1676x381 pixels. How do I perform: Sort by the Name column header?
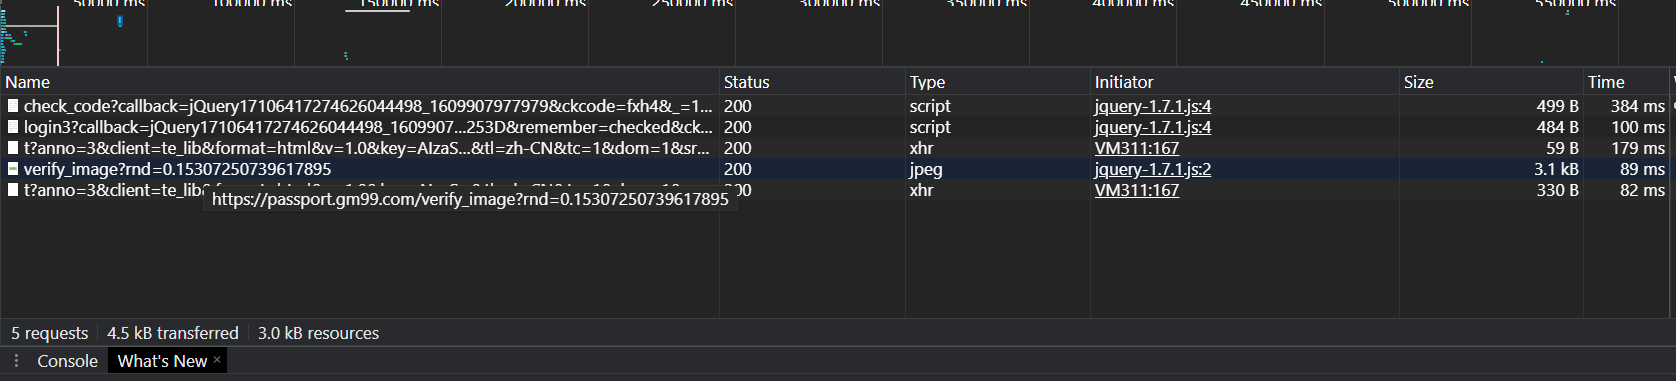(x=360, y=82)
